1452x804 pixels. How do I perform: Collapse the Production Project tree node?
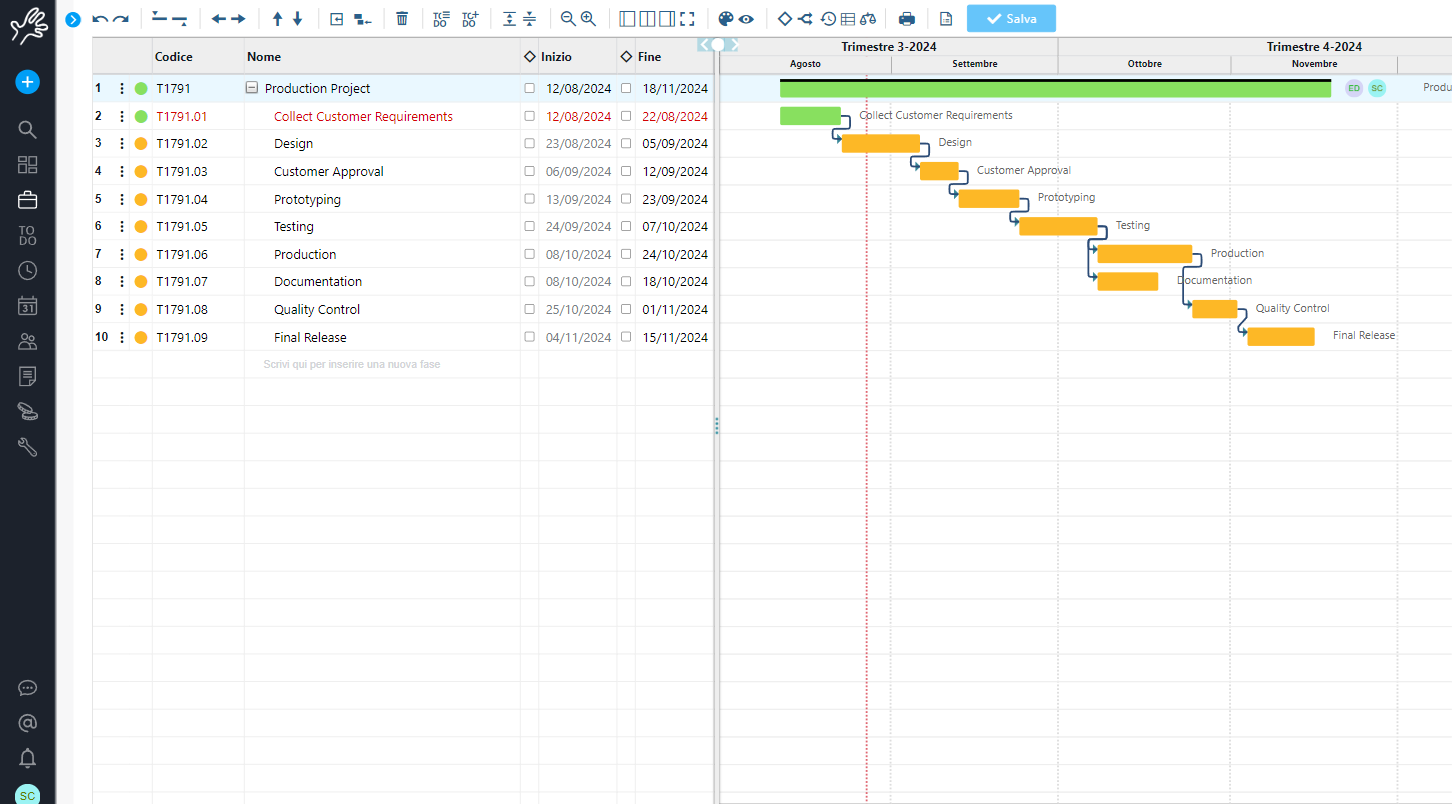252,88
